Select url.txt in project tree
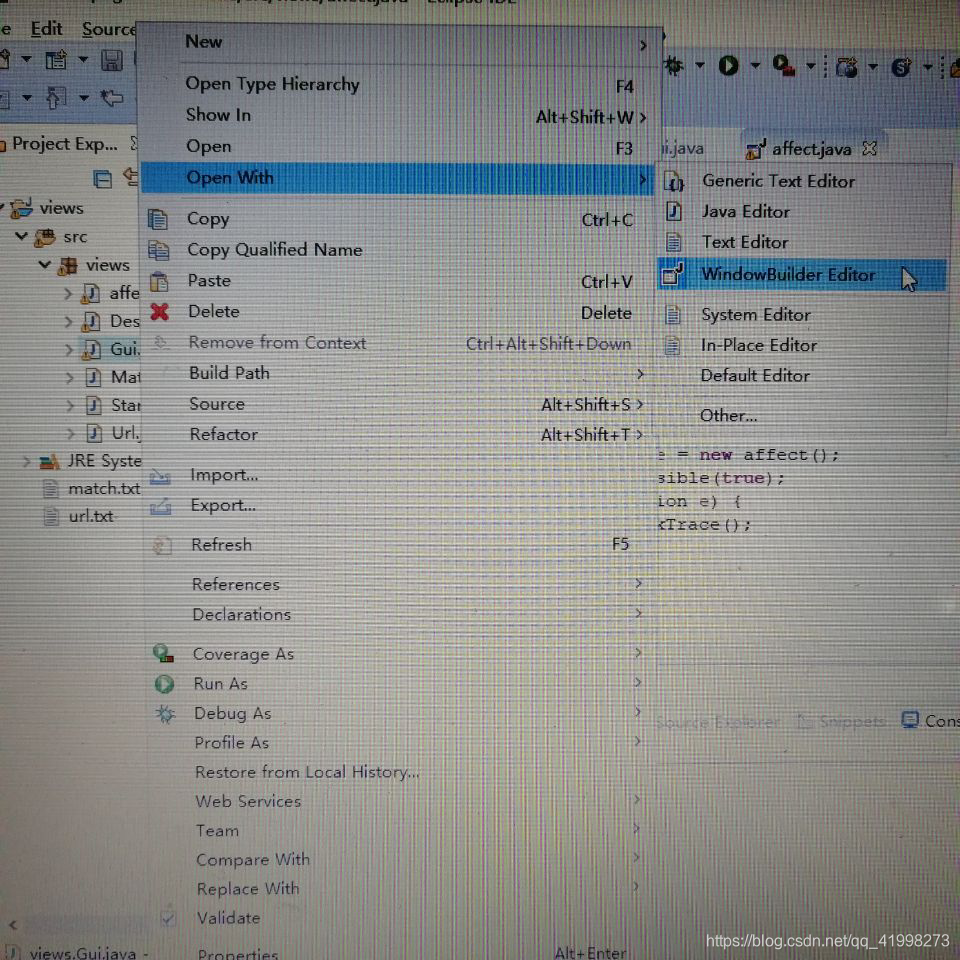 click(x=91, y=516)
